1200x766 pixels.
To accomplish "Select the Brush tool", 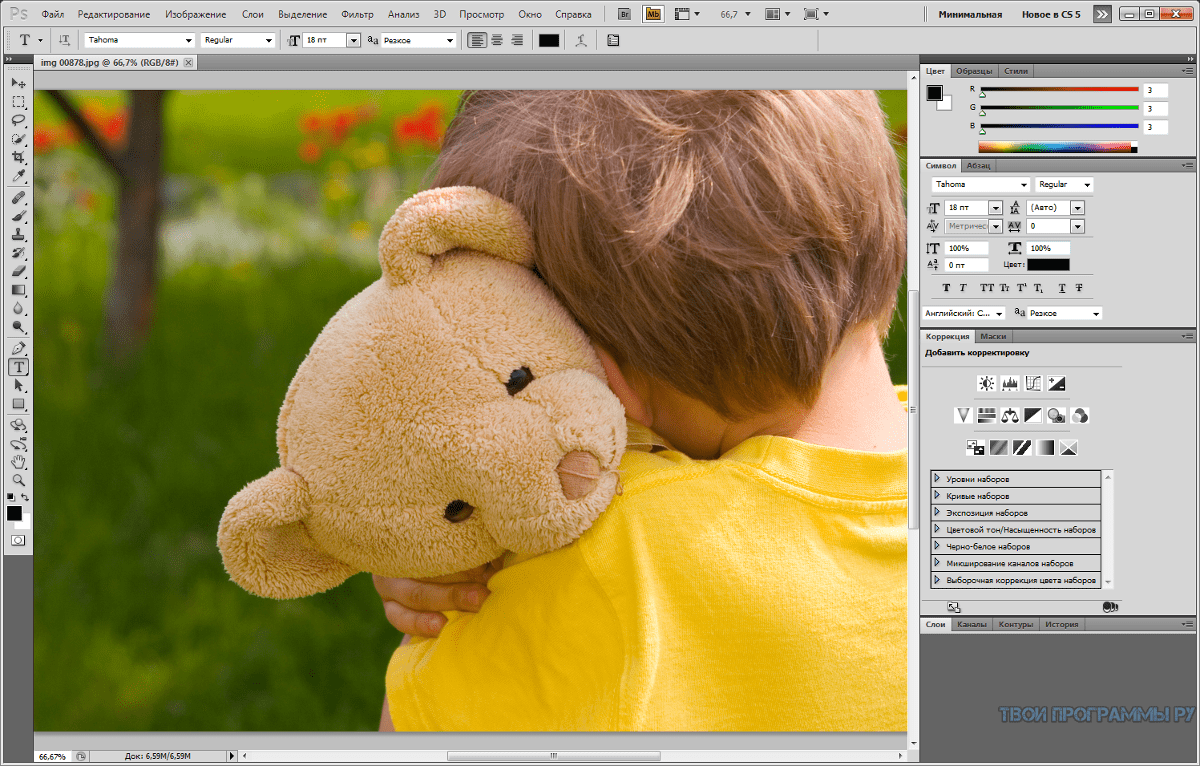I will click(x=18, y=216).
